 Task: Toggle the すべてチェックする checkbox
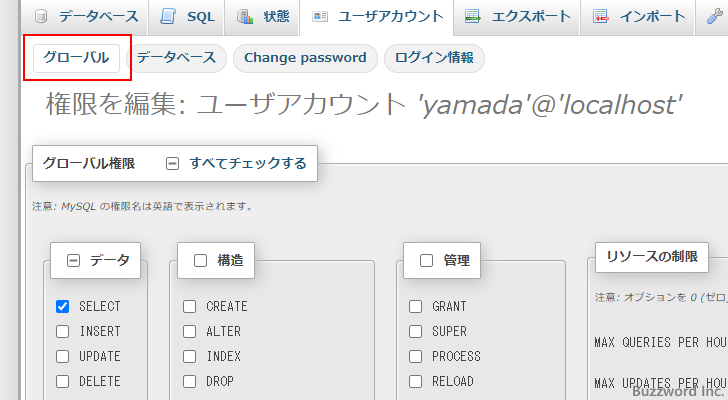tap(172, 163)
